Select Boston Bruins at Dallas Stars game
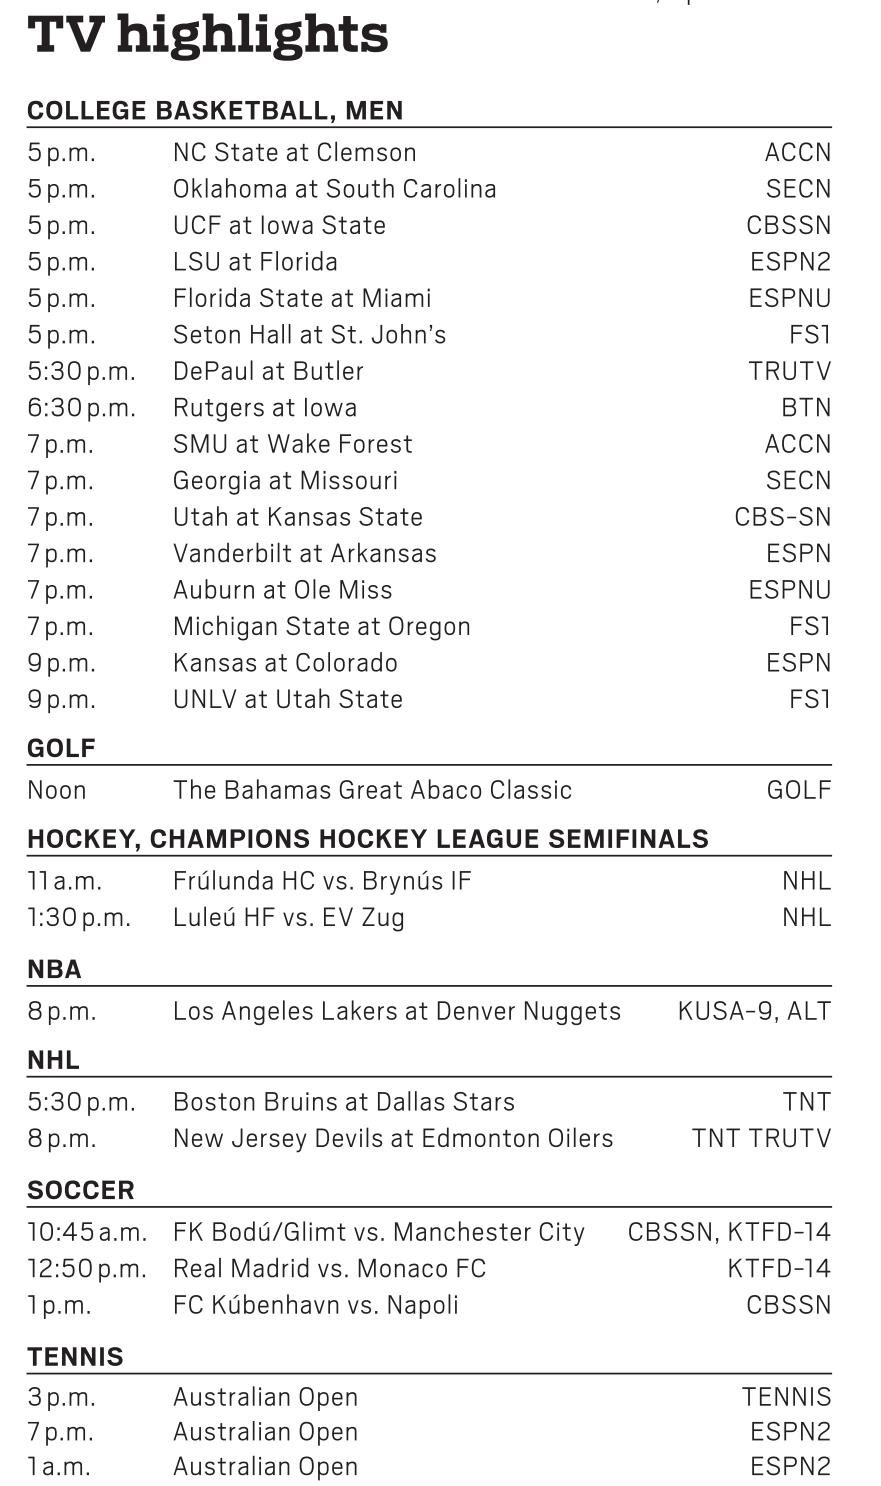881x1486 pixels. tap(343, 1102)
